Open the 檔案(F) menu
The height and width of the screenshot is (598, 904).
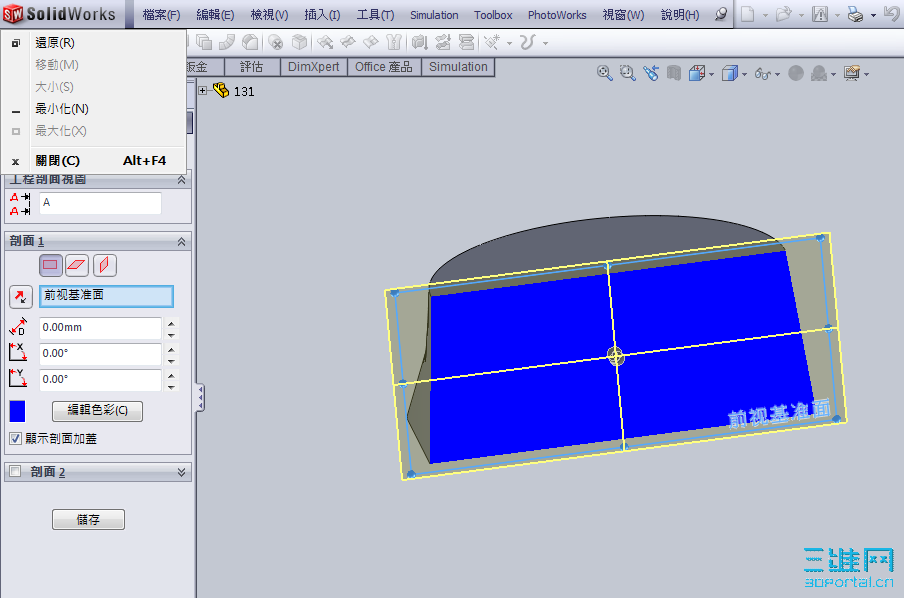coord(161,15)
